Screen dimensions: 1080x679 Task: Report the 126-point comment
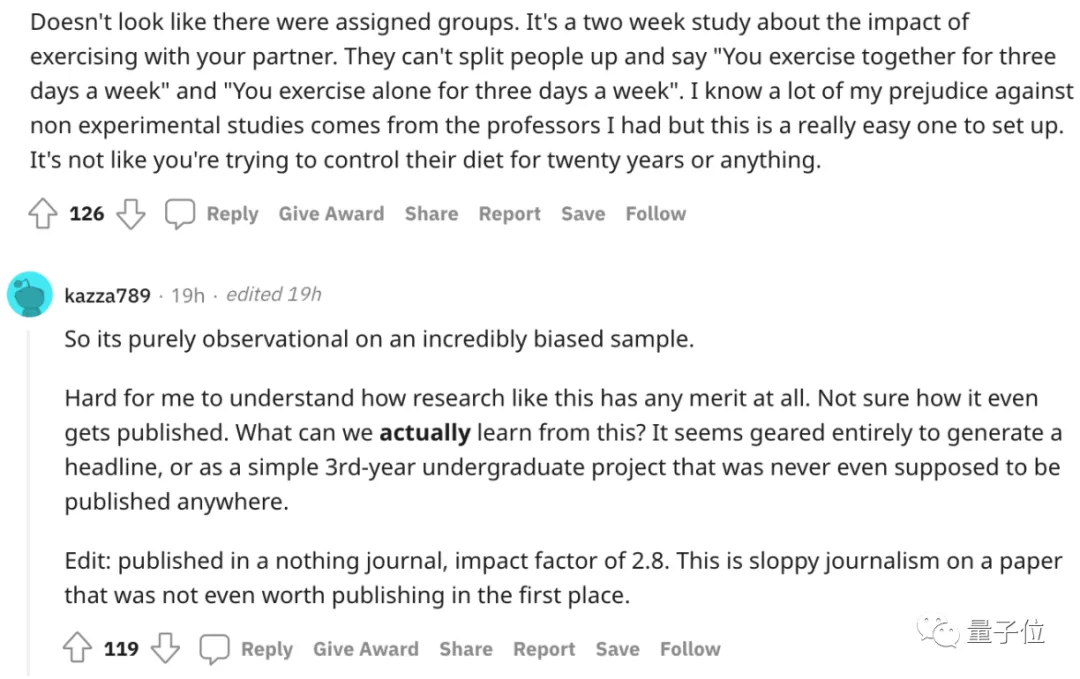click(x=510, y=214)
